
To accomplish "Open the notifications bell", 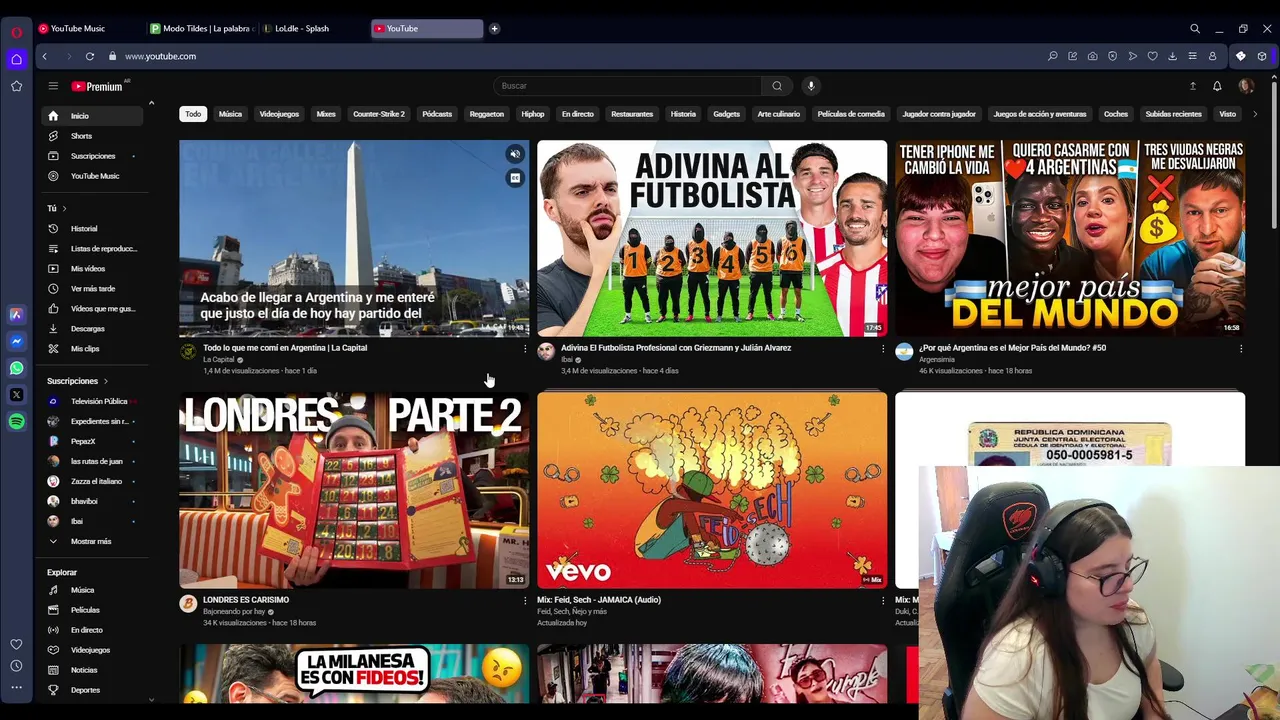I will 1217,86.
